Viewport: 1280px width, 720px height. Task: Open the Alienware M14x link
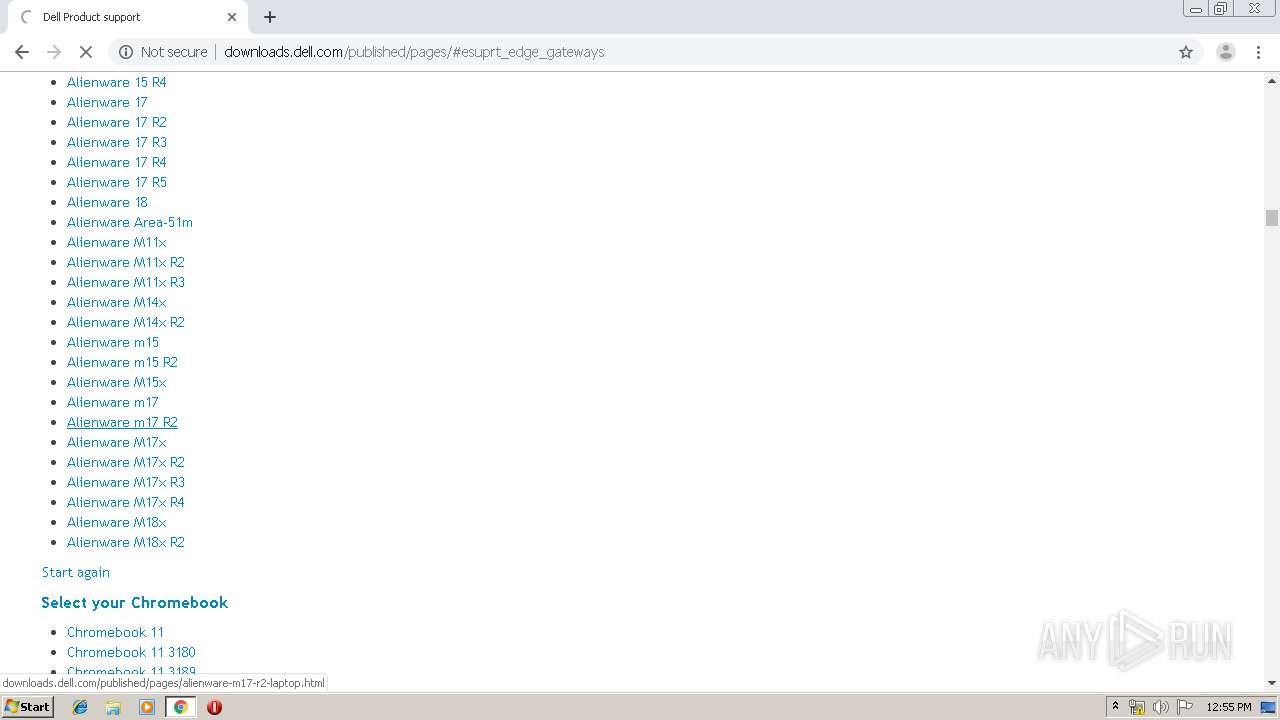point(117,302)
